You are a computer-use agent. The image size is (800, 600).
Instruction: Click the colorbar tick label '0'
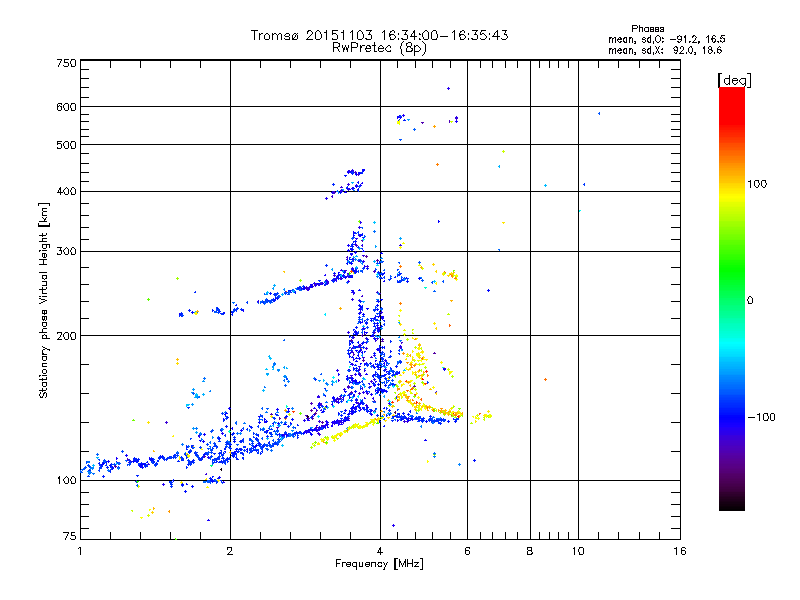pyautogui.click(x=750, y=301)
